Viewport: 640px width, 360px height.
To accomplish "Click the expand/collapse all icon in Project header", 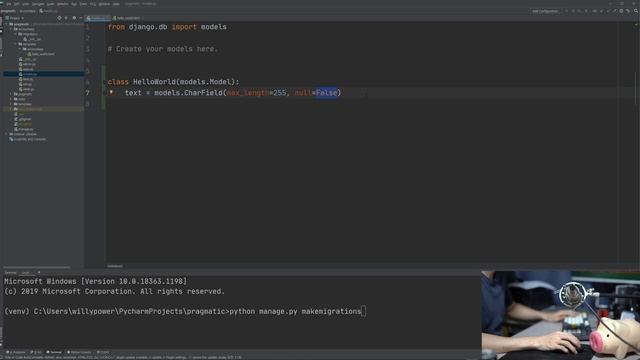I will (66, 18).
